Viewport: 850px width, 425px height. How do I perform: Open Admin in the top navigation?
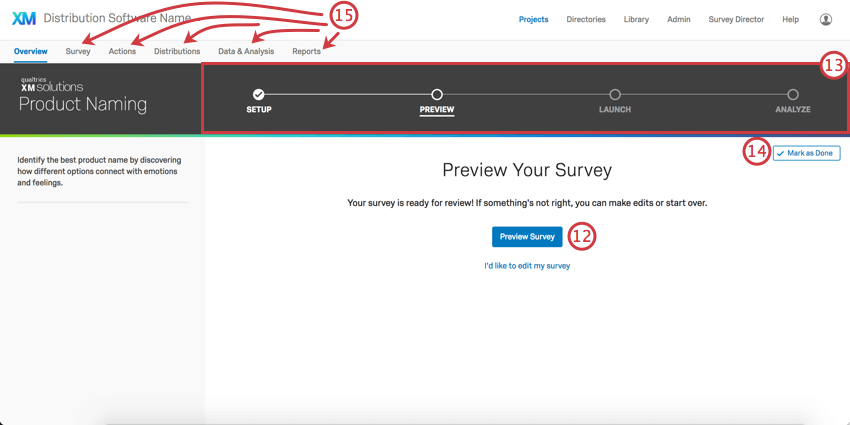pos(679,20)
